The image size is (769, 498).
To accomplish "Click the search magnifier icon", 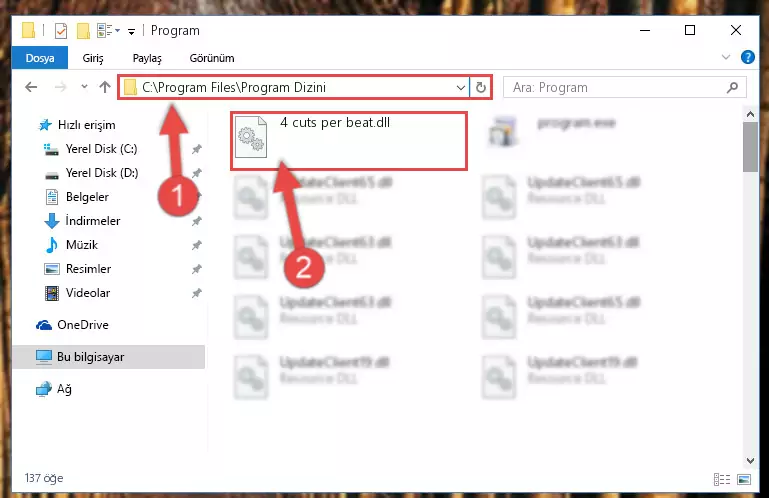I will 732,88.
